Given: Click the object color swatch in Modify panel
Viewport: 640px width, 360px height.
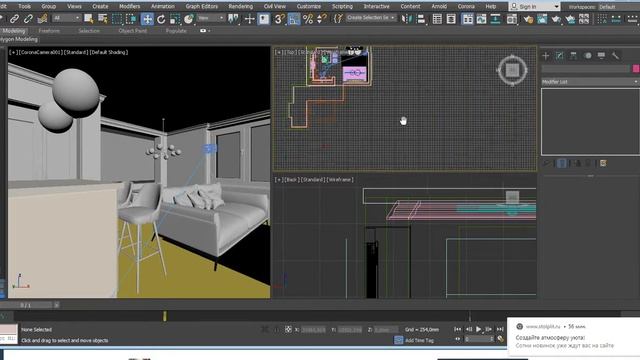Looking at the screenshot, I should click(x=636, y=69).
